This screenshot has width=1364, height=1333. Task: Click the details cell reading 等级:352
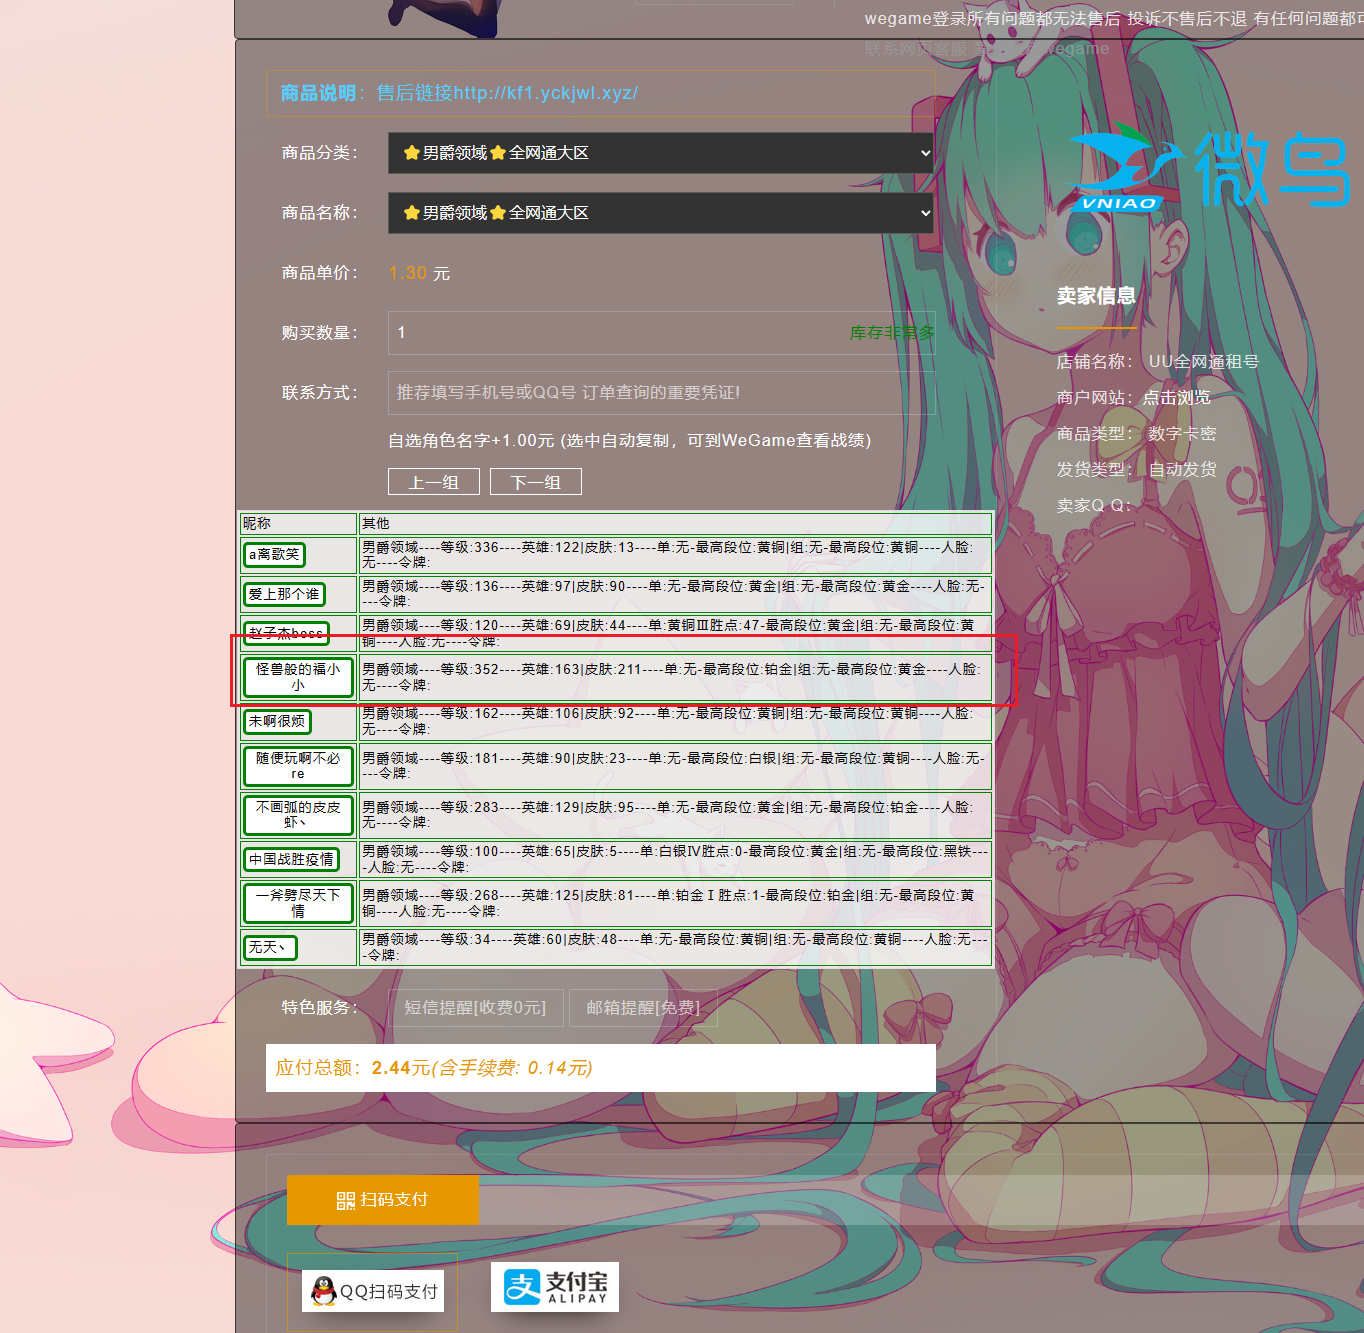point(675,677)
